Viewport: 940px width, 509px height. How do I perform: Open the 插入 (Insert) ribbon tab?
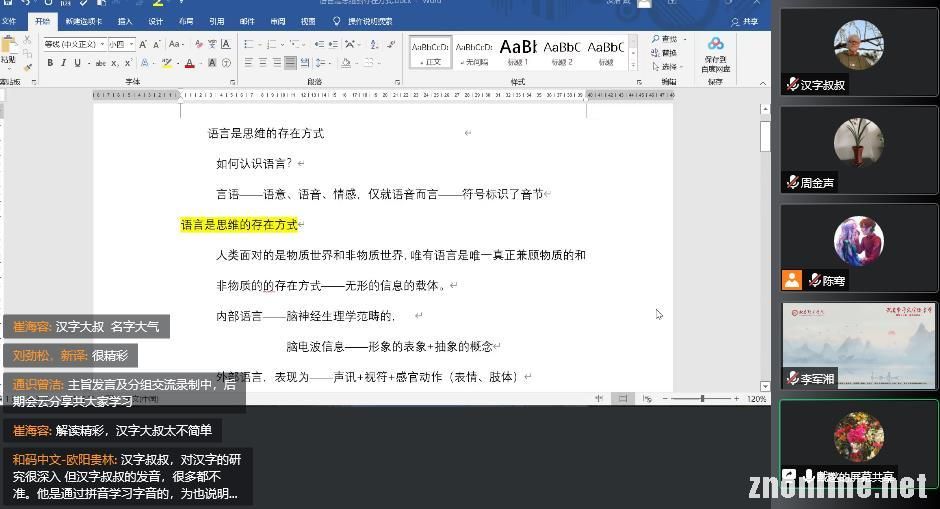(x=125, y=21)
